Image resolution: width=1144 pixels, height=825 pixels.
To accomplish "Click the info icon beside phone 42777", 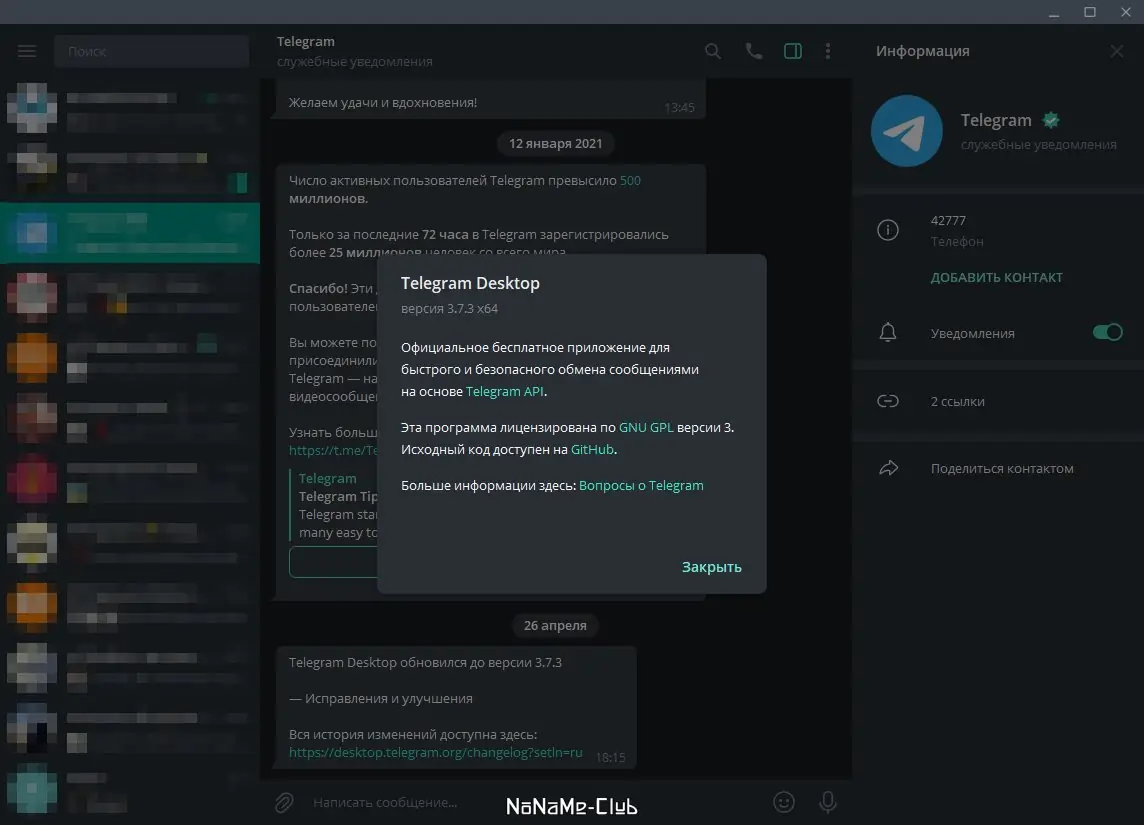I will (887, 231).
